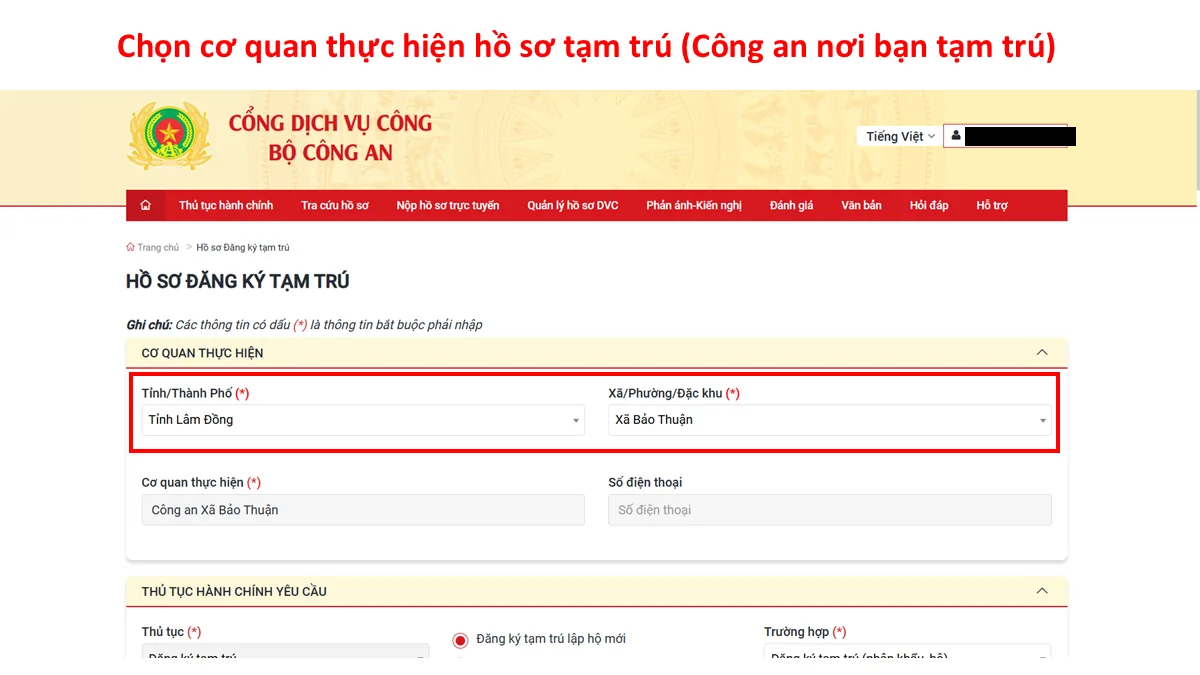Open the Nộp hồ sơ trực tuyến menu
Screen dimensions: 1200x675
[448, 205]
